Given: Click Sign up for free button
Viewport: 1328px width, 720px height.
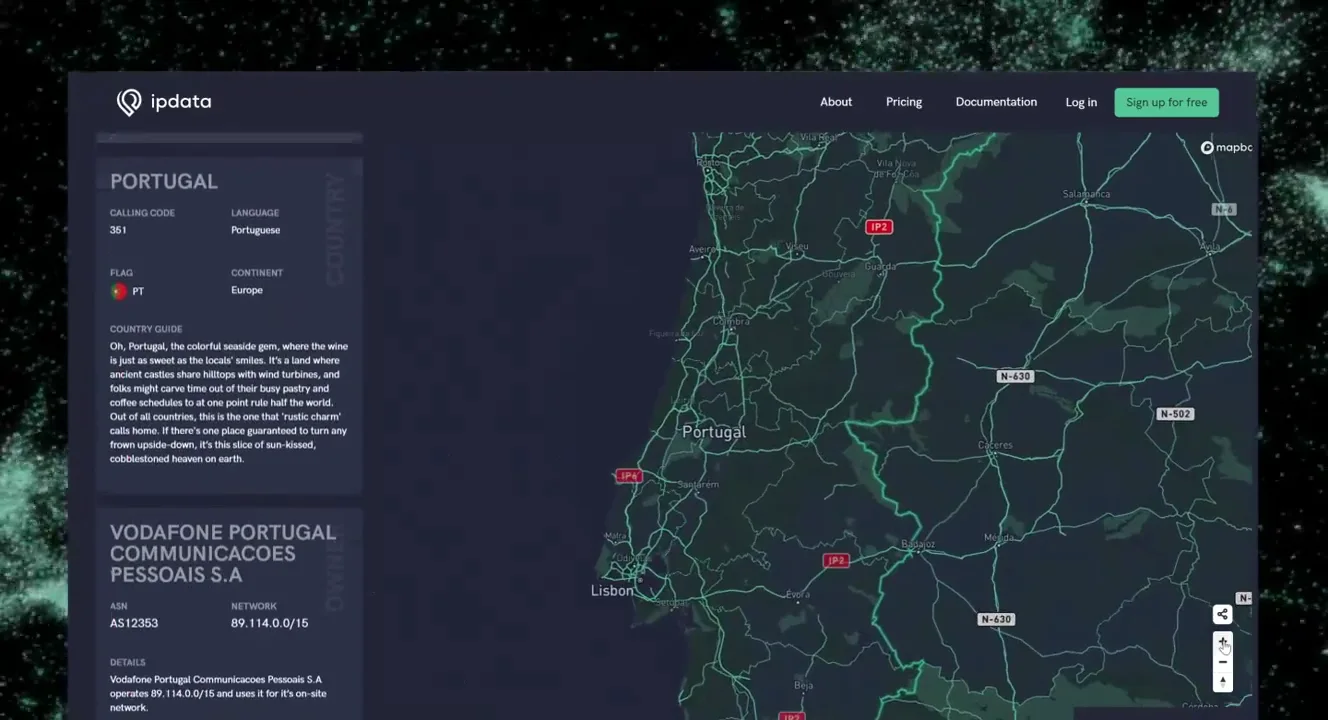Looking at the screenshot, I should pyautogui.click(x=1166, y=102).
